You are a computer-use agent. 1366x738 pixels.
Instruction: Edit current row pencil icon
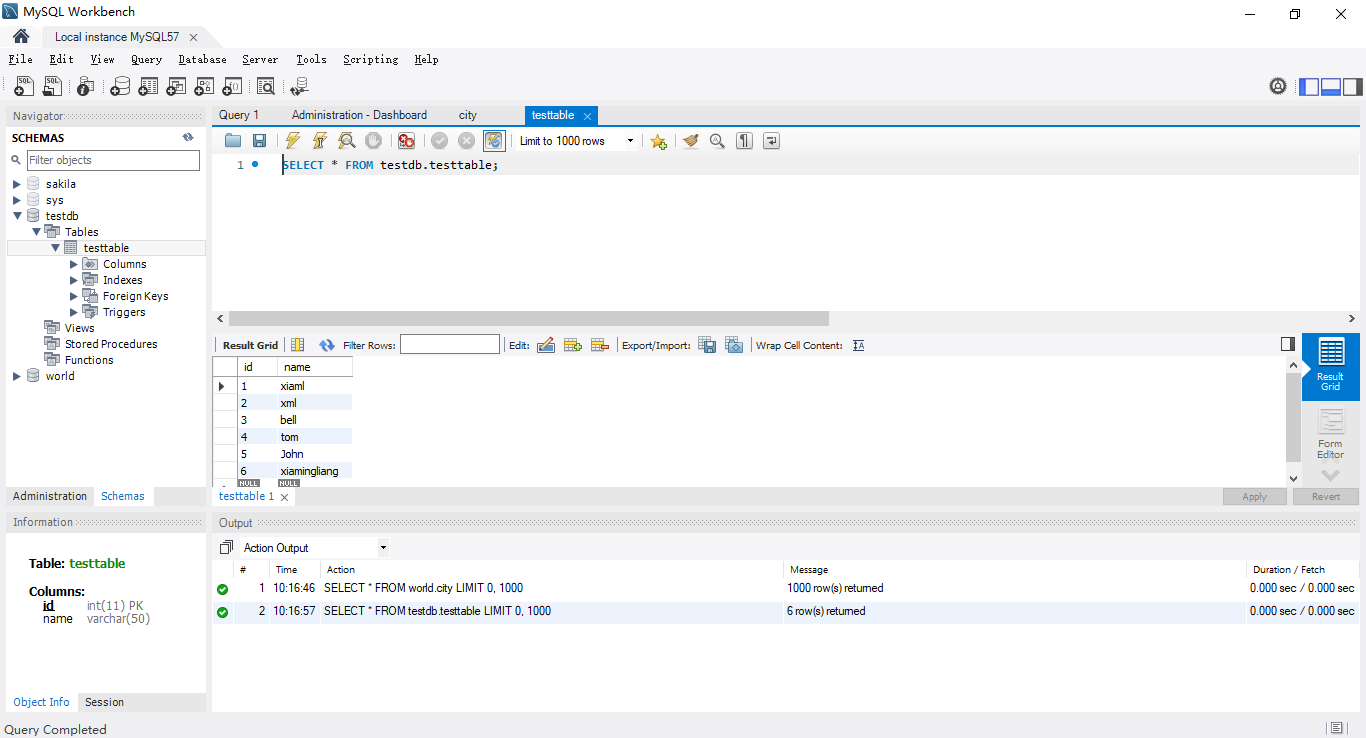546,345
